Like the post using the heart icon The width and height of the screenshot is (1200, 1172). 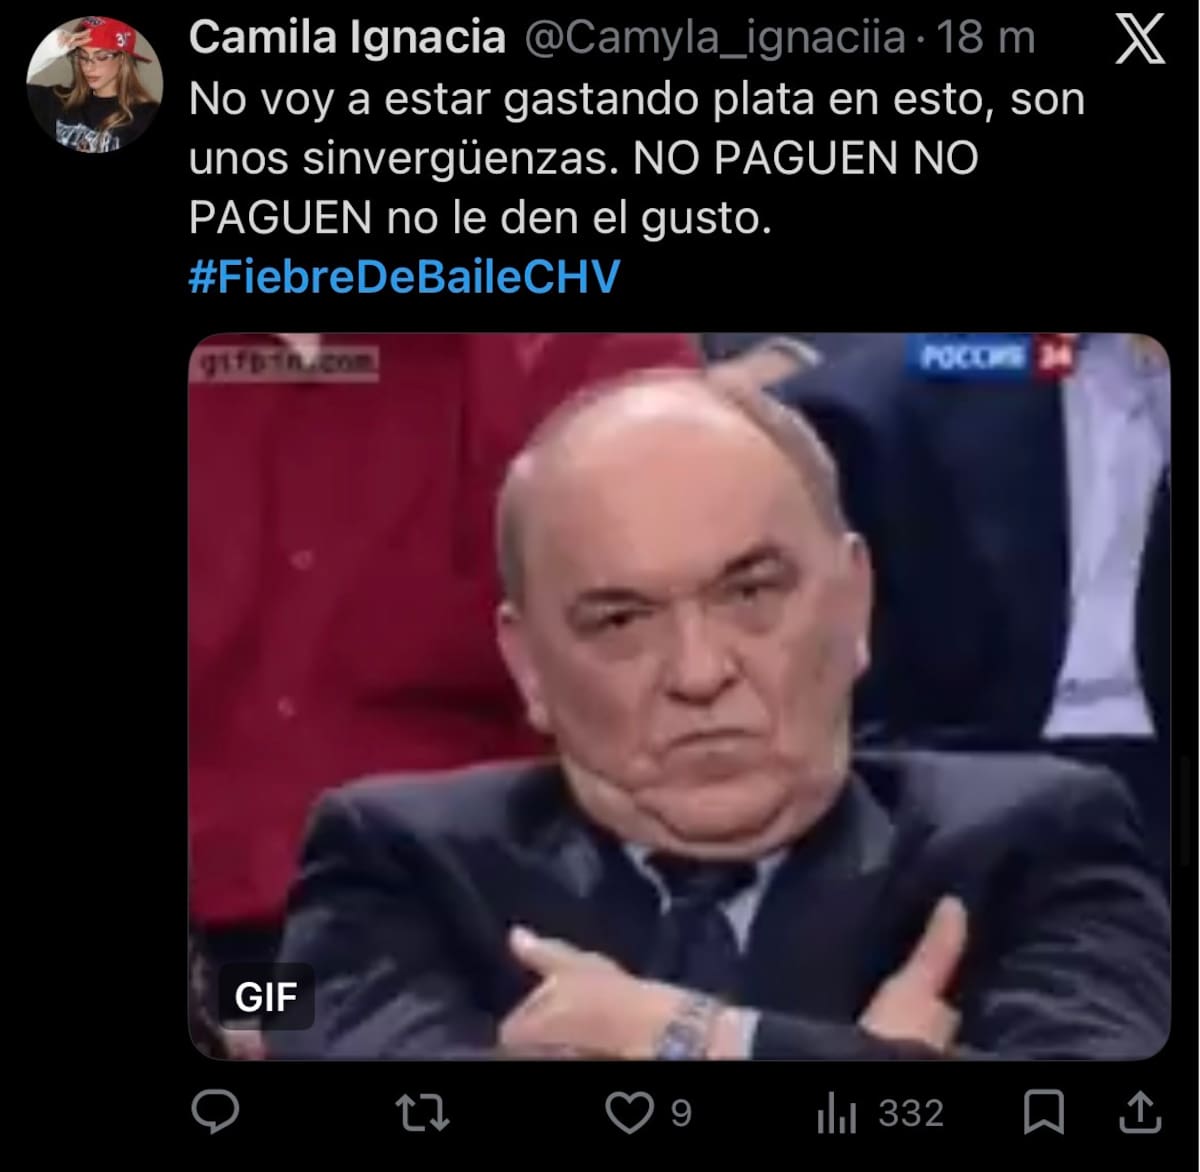click(x=630, y=1113)
